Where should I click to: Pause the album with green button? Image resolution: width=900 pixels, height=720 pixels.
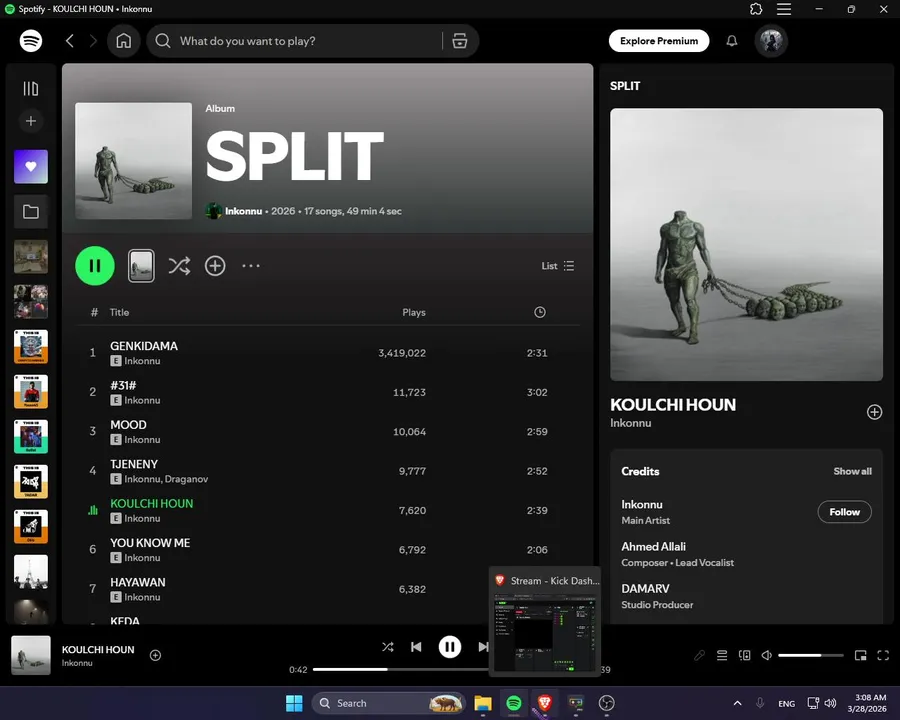[95, 266]
